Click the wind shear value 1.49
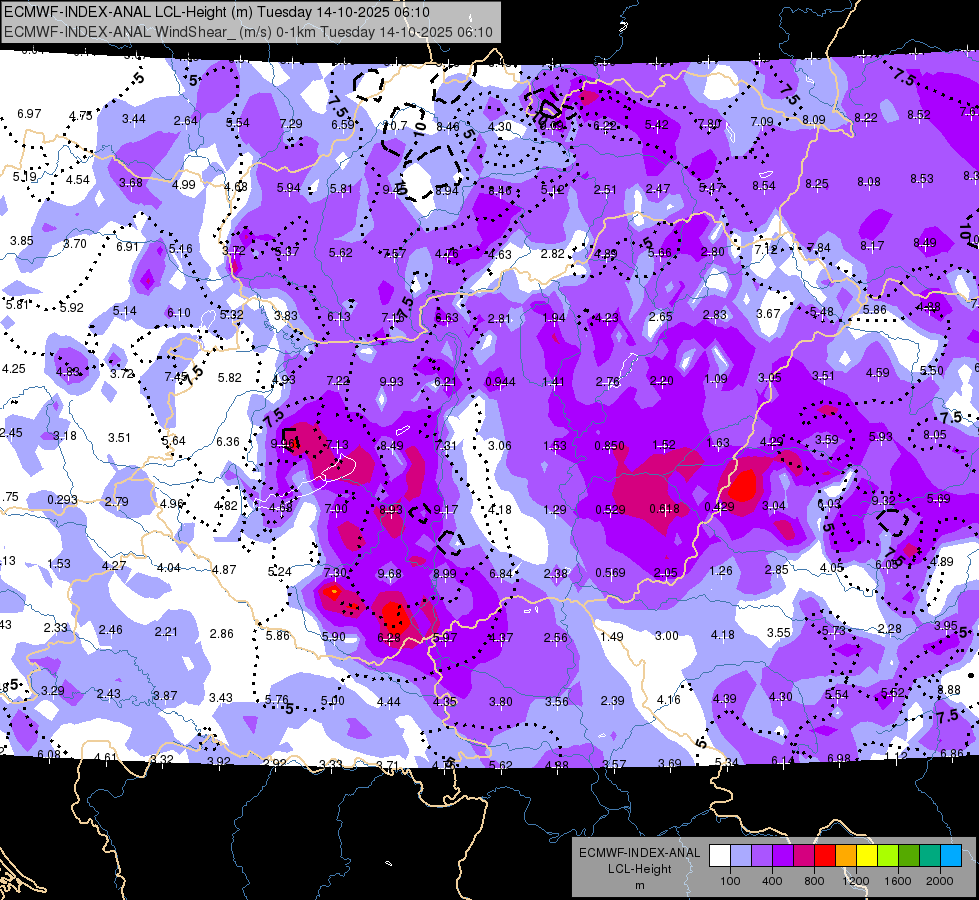 click(611, 636)
